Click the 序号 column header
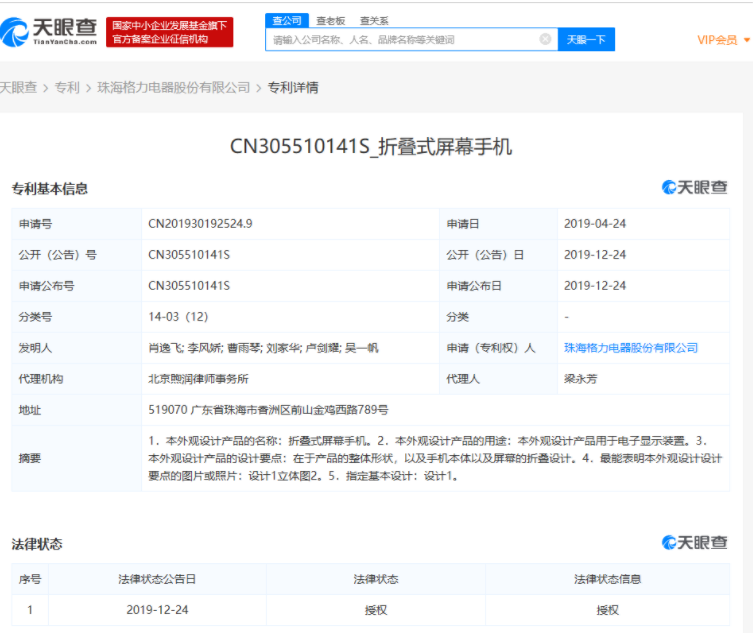This screenshot has width=753, height=633. [x=30, y=579]
